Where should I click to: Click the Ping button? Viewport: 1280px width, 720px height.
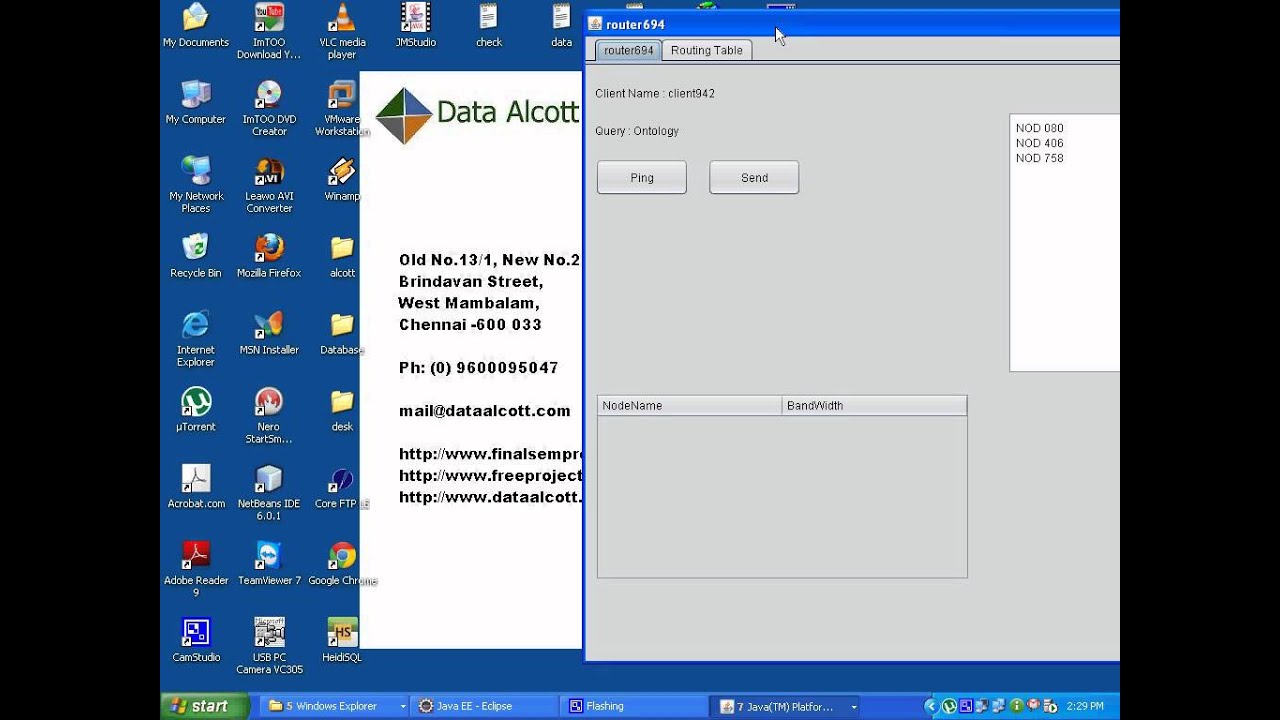[642, 177]
